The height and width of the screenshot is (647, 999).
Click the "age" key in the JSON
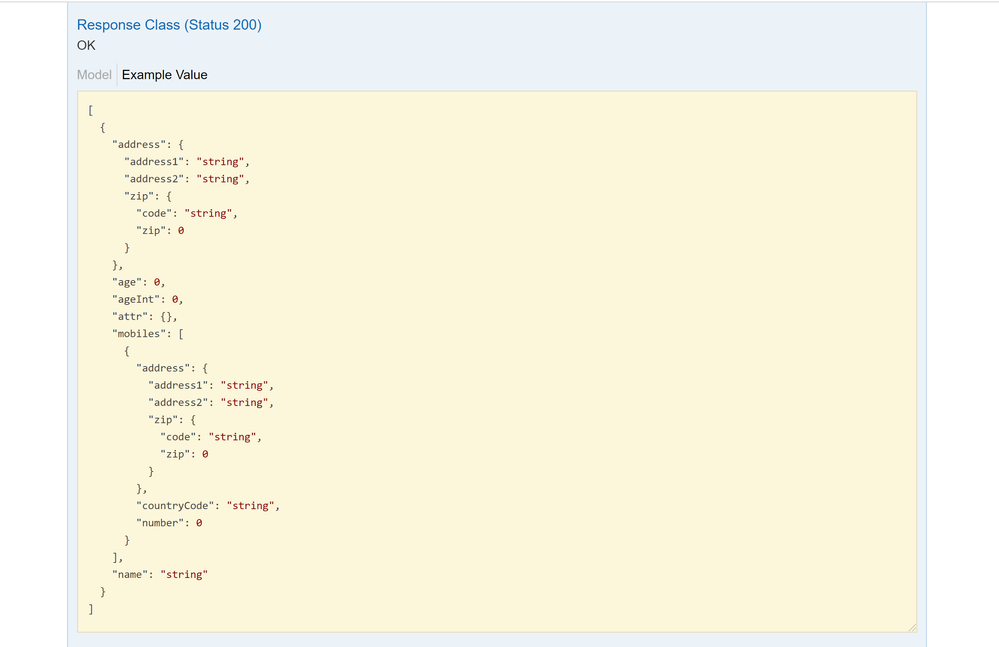(126, 282)
